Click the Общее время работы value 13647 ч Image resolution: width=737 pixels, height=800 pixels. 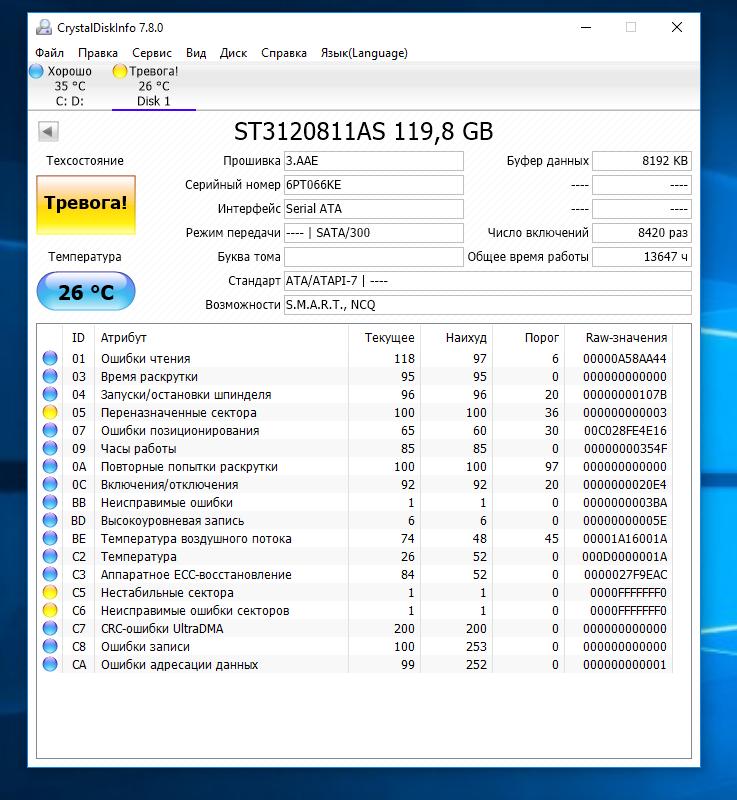point(642,257)
